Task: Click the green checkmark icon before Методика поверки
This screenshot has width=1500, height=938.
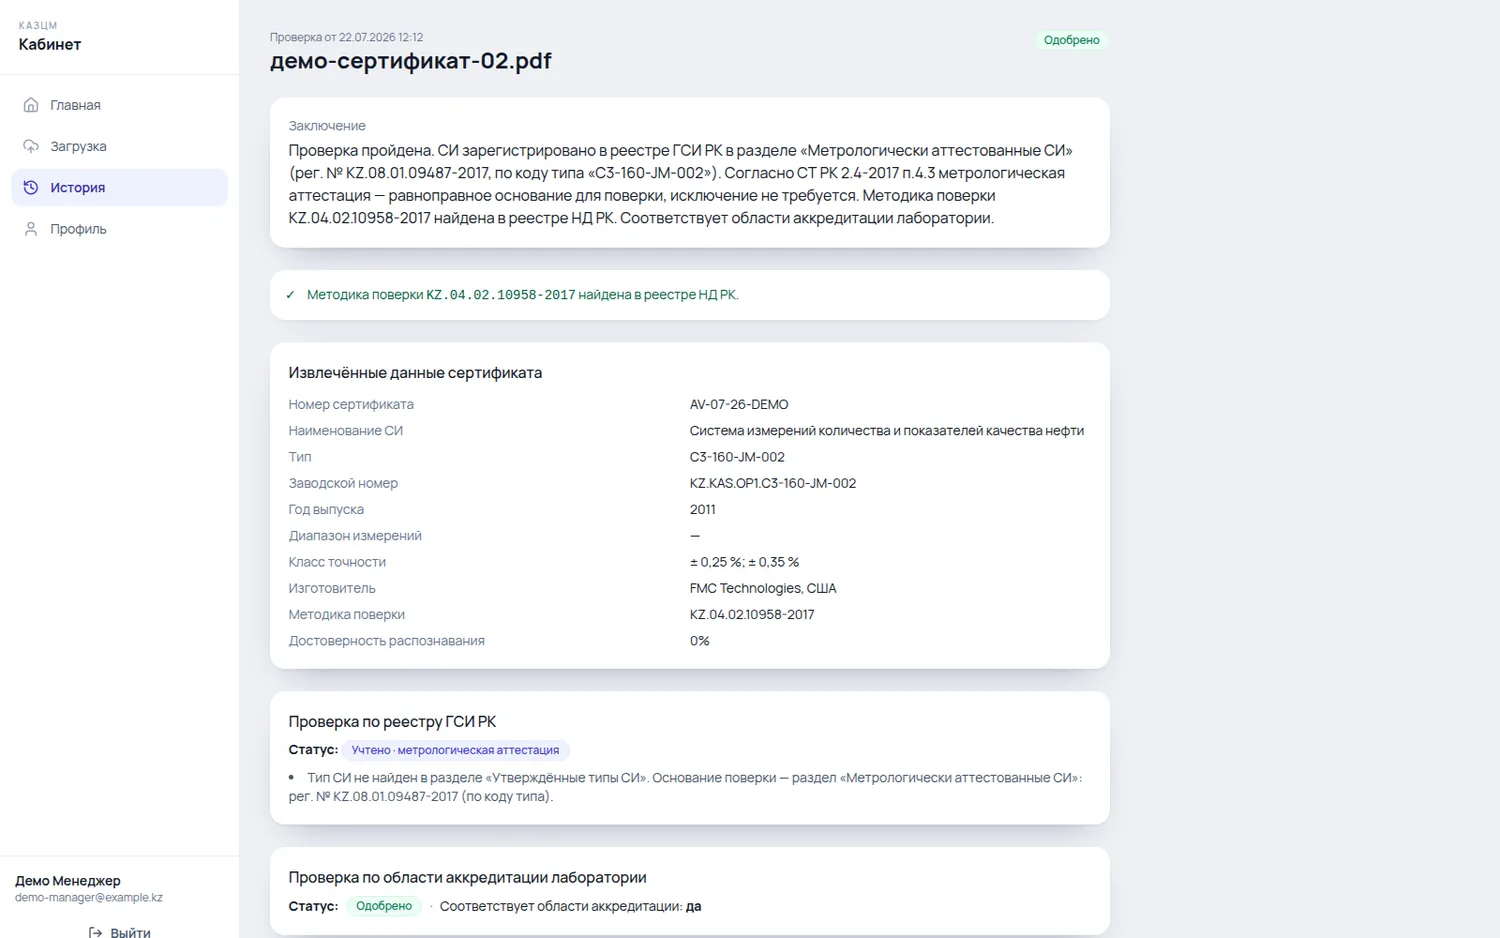Action: tap(290, 295)
